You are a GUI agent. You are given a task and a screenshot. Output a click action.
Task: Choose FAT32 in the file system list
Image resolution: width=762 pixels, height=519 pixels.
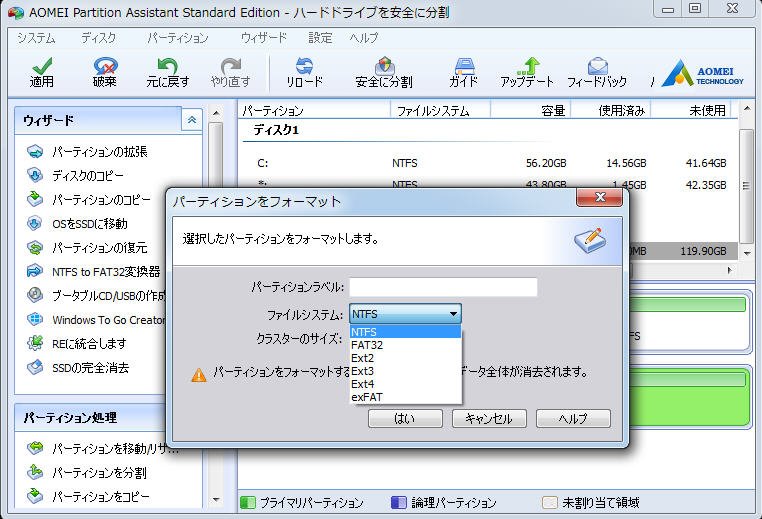405,345
